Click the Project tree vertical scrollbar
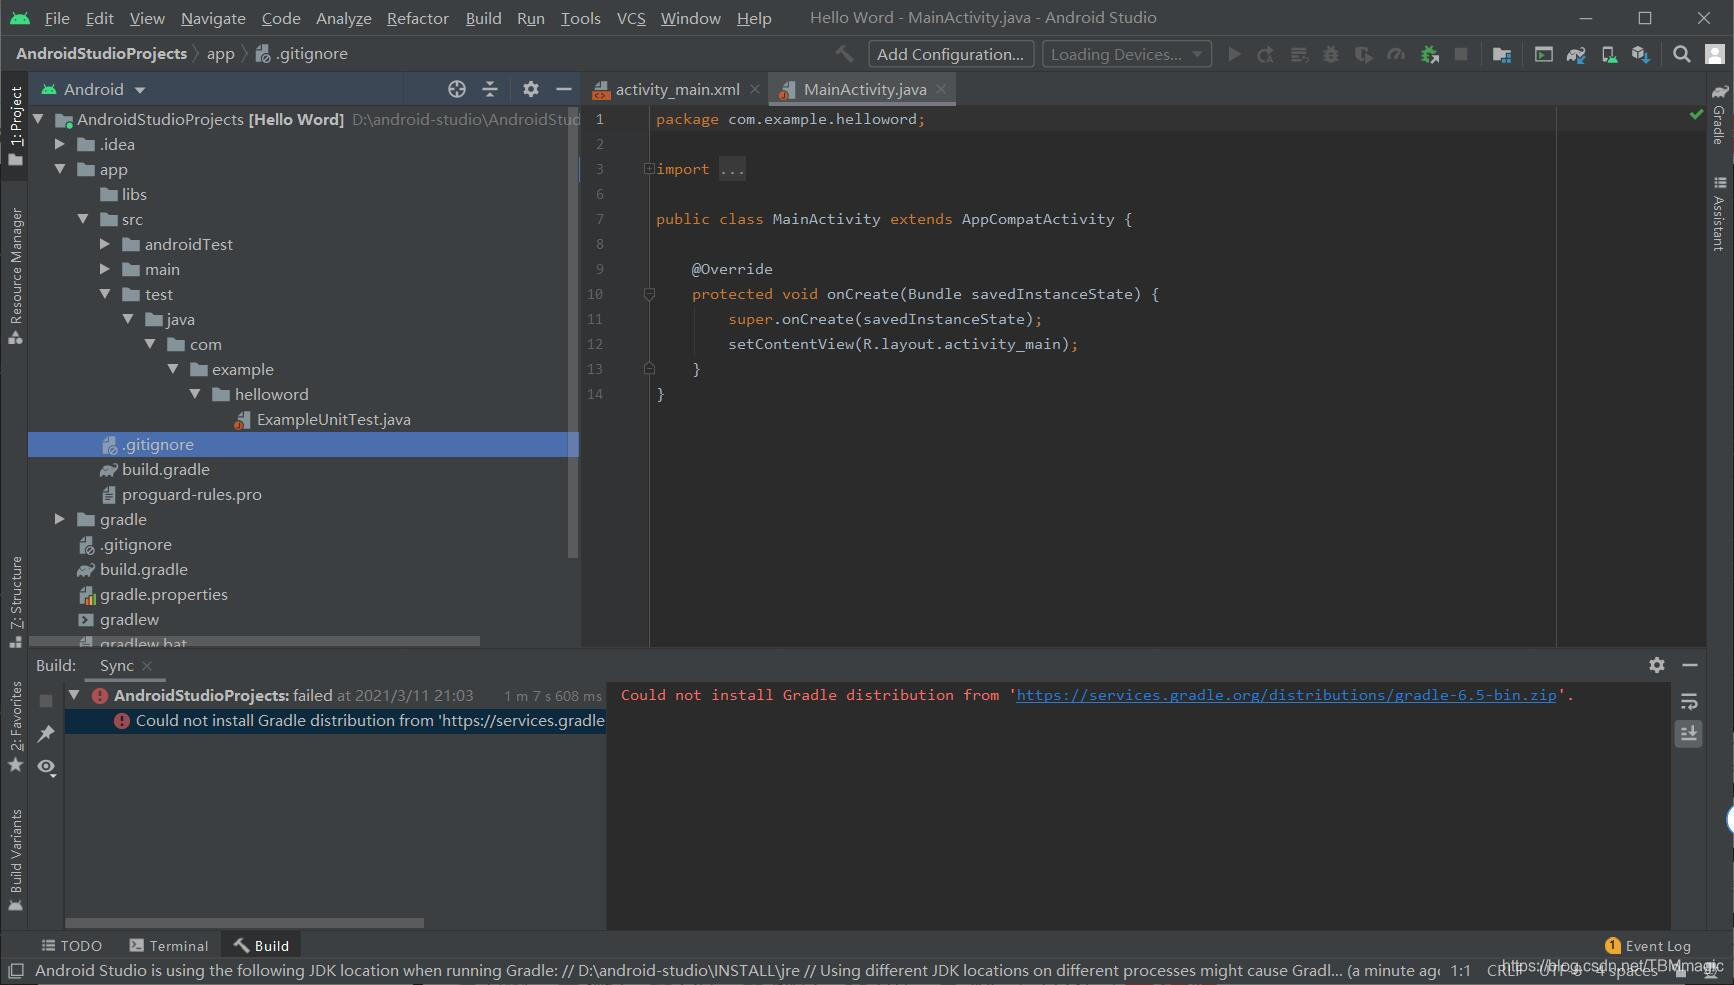Image resolution: width=1734 pixels, height=985 pixels. tap(573, 330)
